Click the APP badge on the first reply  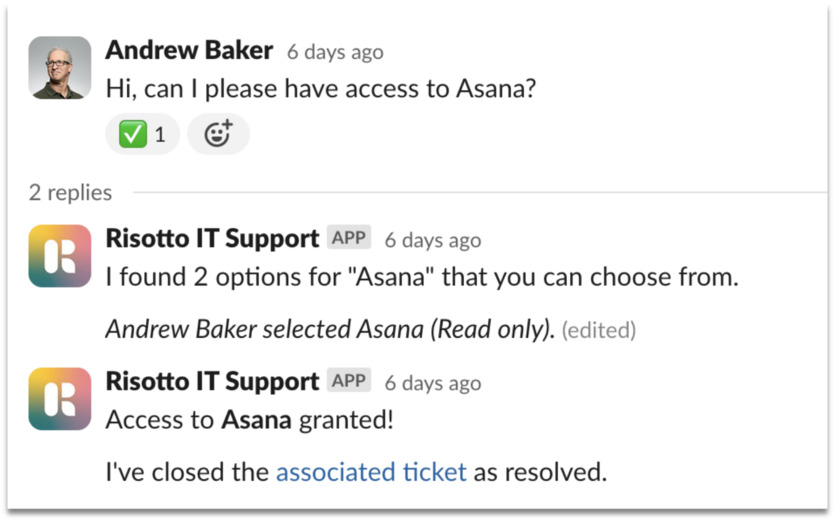[x=349, y=237]
